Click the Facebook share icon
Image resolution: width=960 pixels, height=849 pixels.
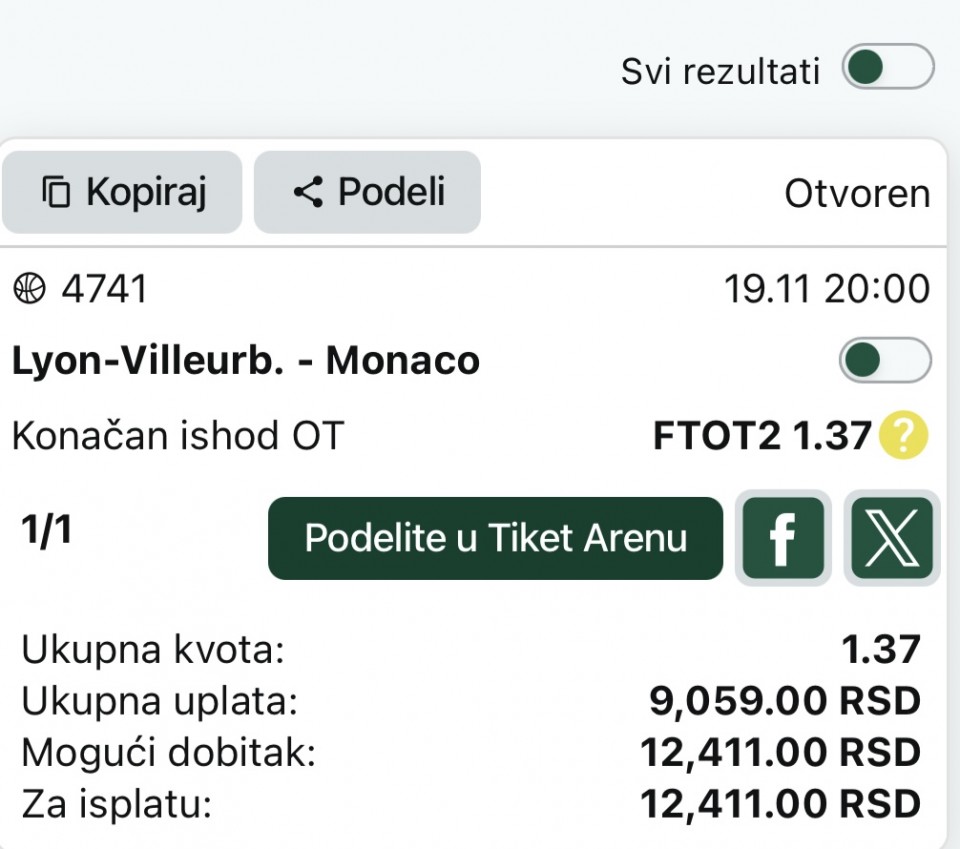pyautogui.click(x=783, y=540)
